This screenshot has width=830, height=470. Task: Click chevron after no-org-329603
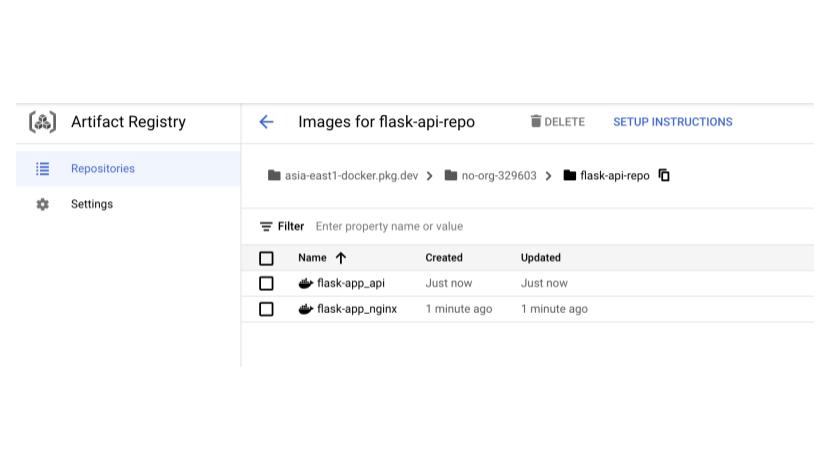pyautogui.click(x=548, y=176)
